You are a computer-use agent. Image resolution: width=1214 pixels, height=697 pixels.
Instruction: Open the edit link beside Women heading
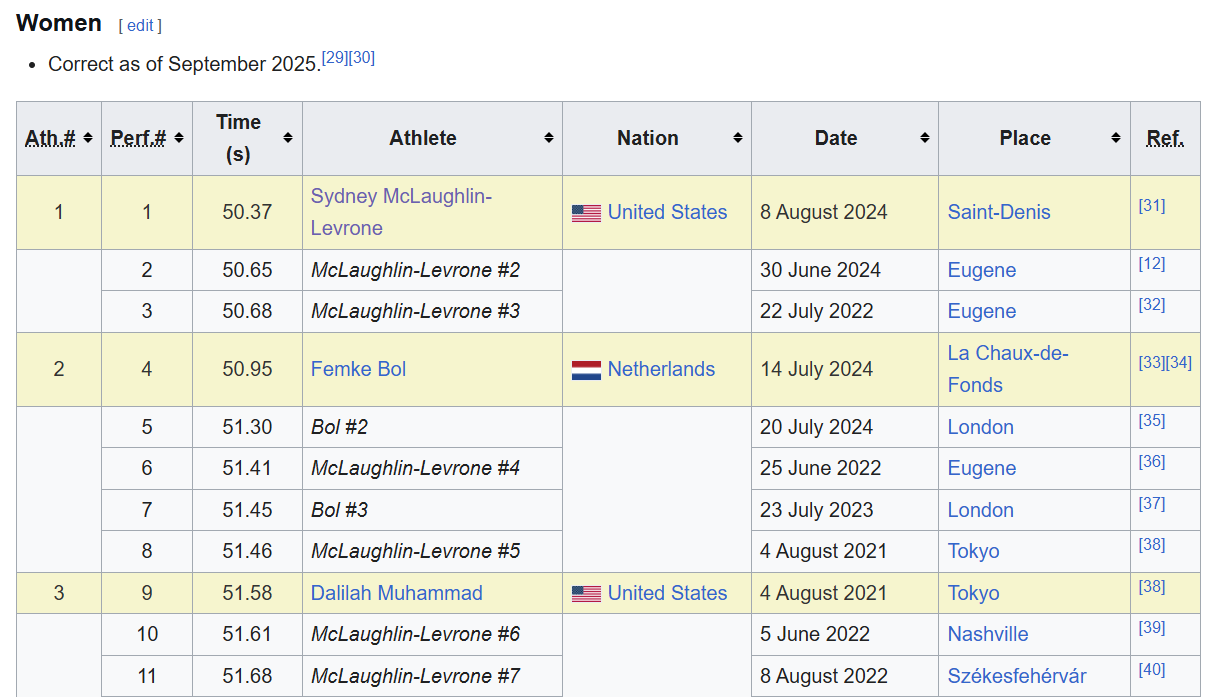tap(140, 26)
